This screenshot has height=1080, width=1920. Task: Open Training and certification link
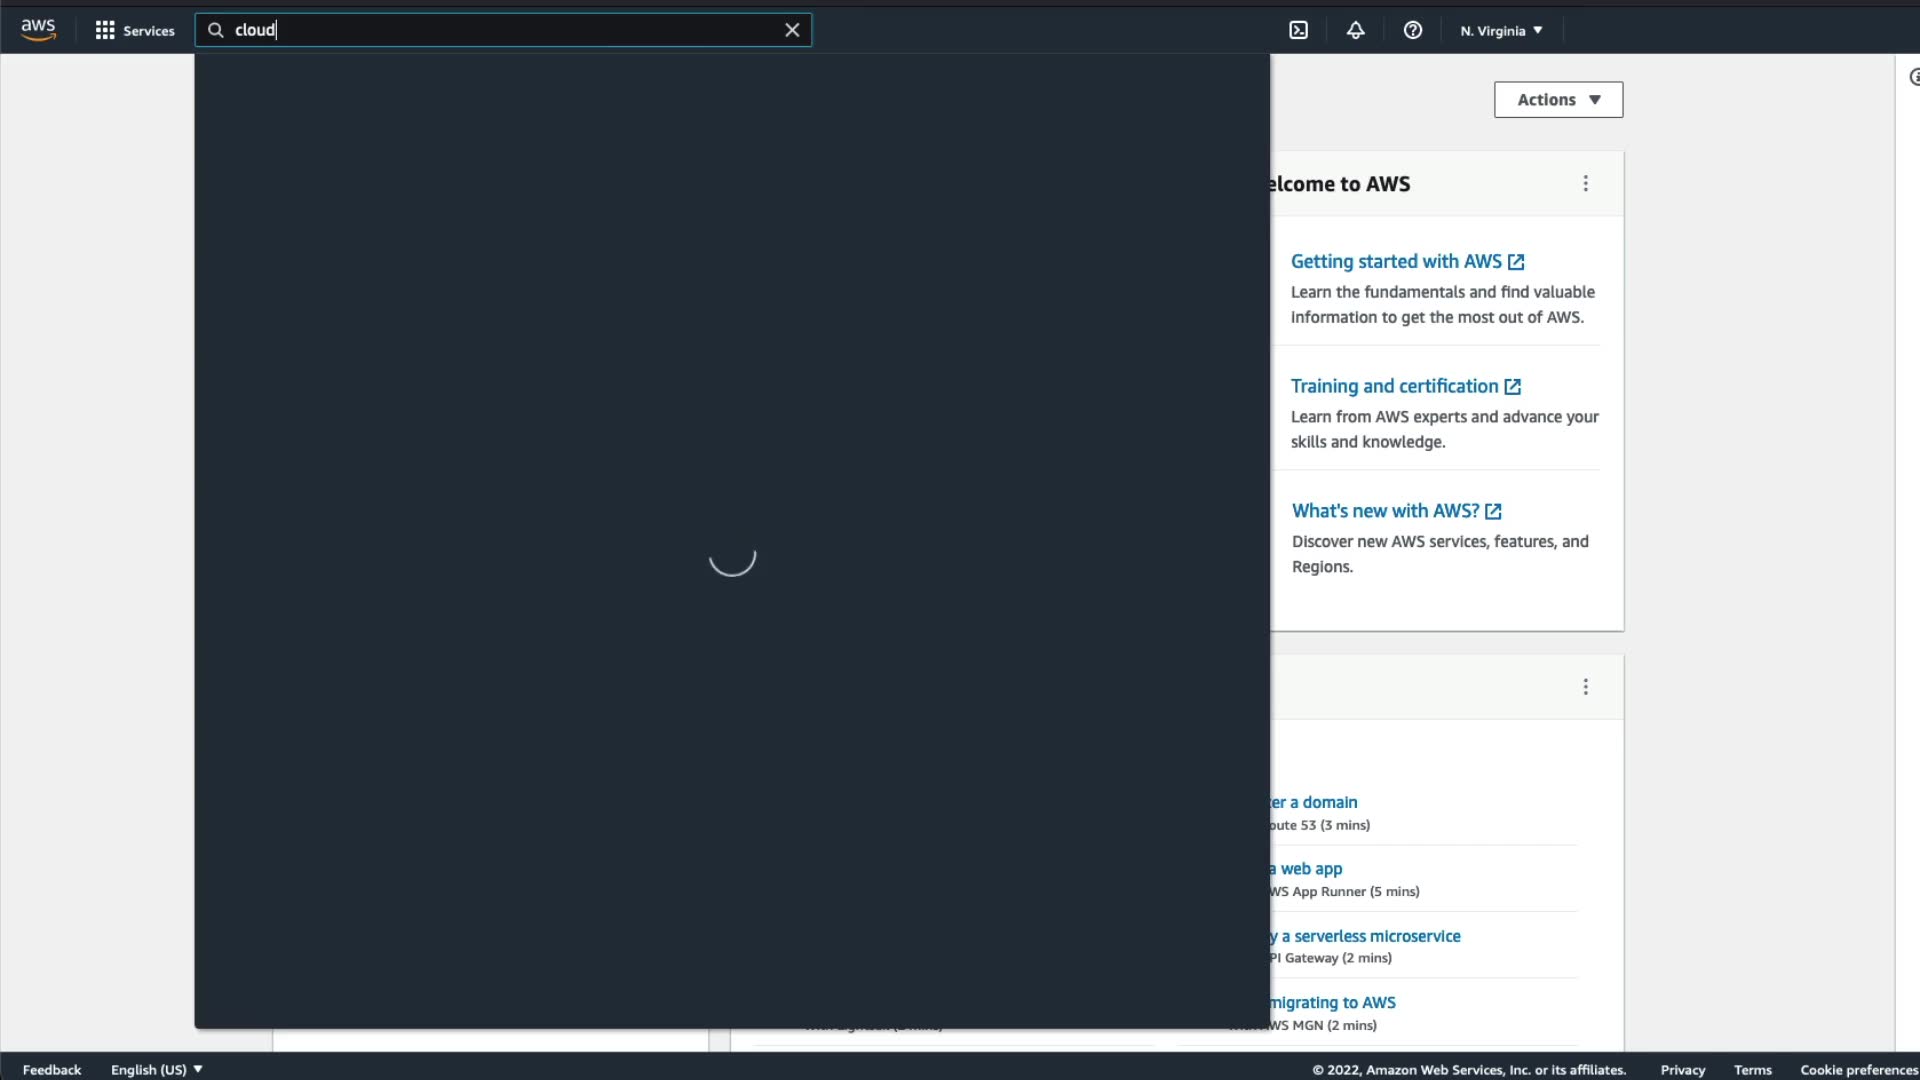click(1394, 387)
